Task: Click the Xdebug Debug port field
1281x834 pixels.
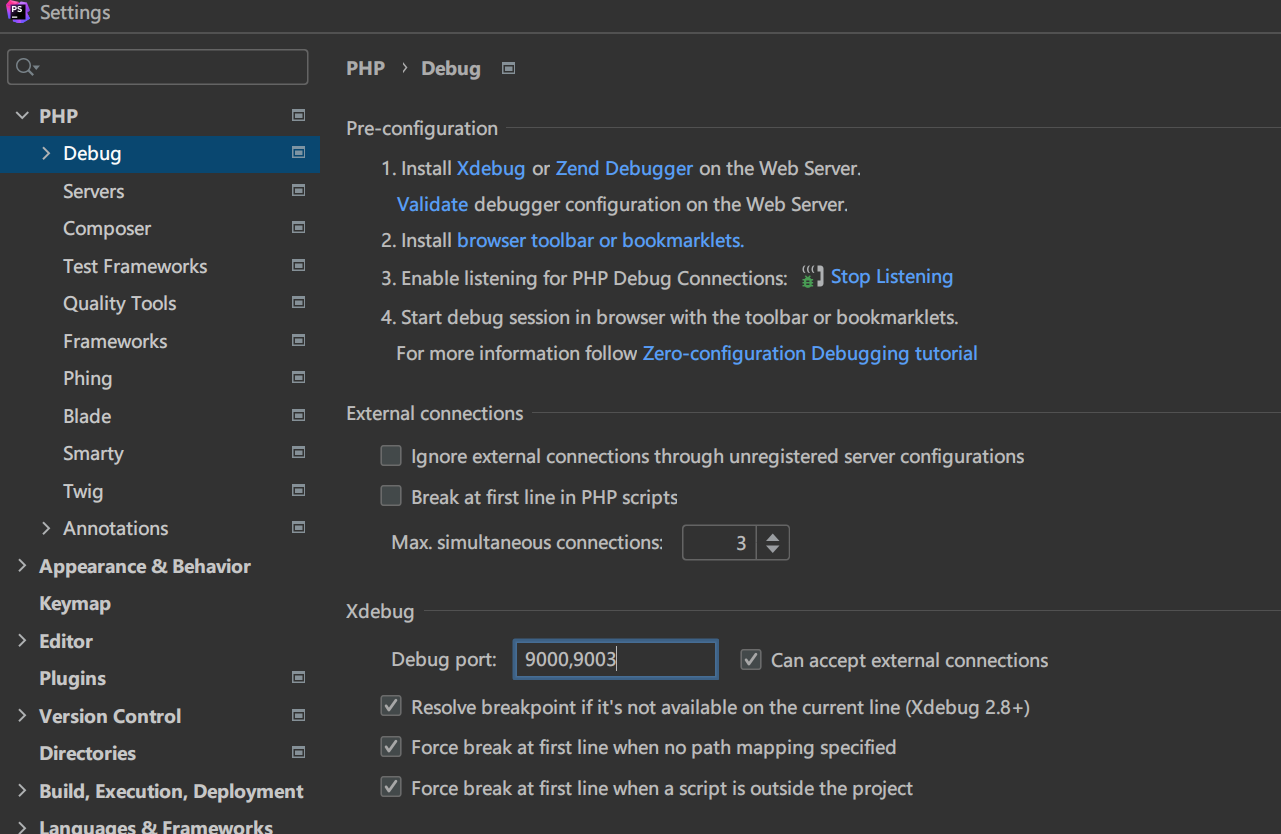Action: pyautogui.click(x=615, y=660)
